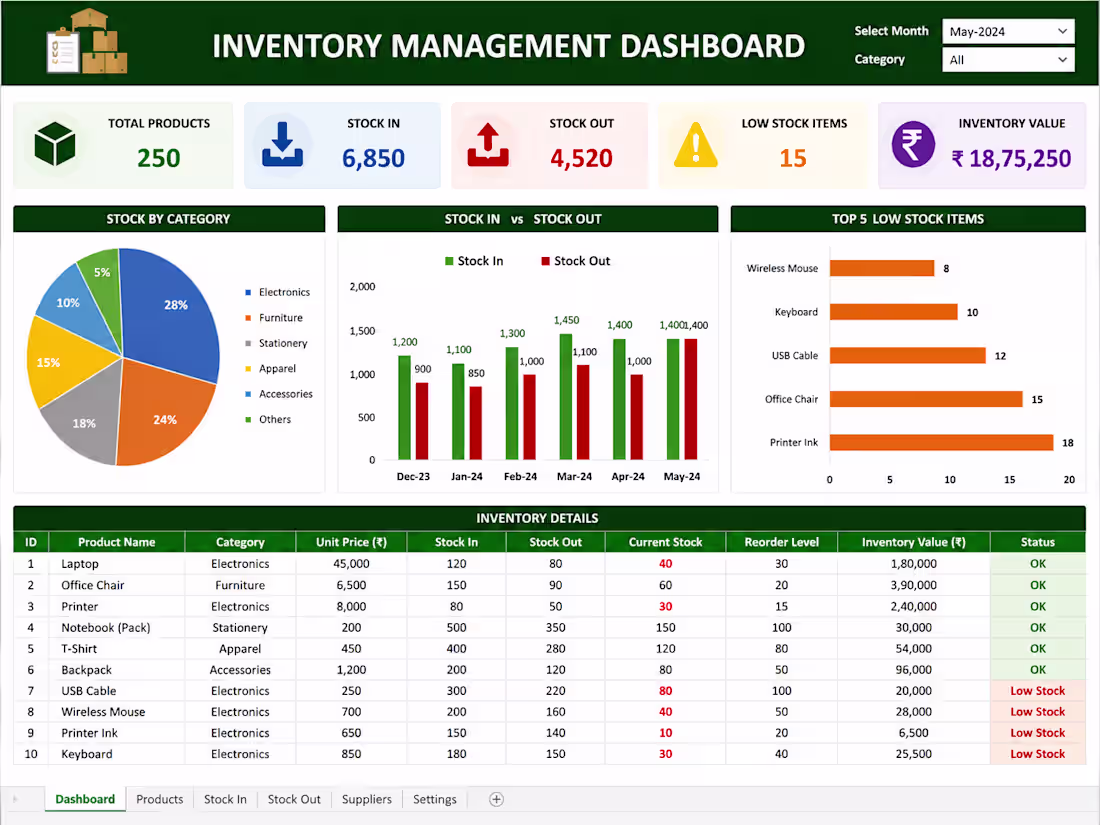Click the Others legend green swatch
This screenshot has height=825, width=1100.
point(248,420)
